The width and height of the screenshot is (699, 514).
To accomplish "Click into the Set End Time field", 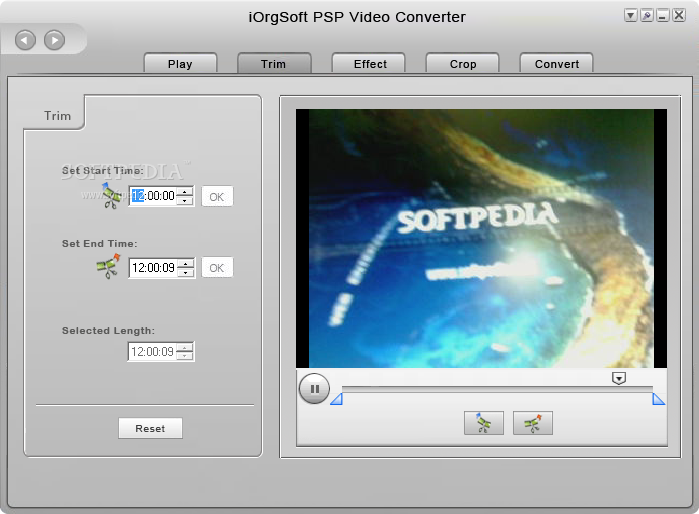I will (153, 268).
